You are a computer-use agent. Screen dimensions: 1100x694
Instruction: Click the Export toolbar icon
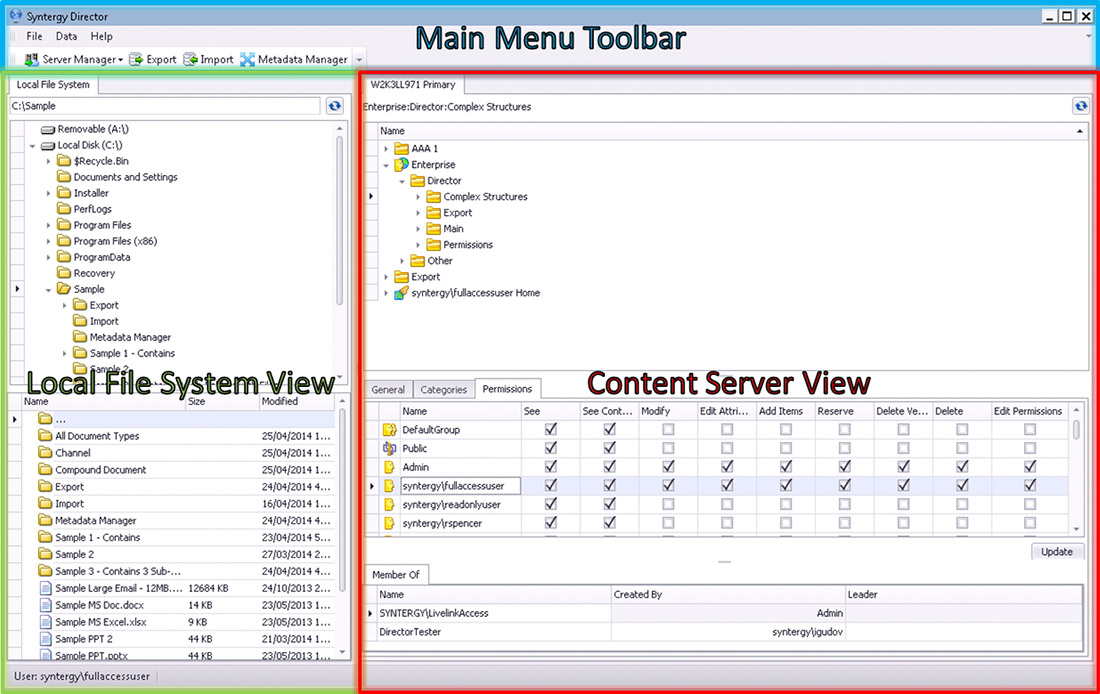(x=136, y=60)
